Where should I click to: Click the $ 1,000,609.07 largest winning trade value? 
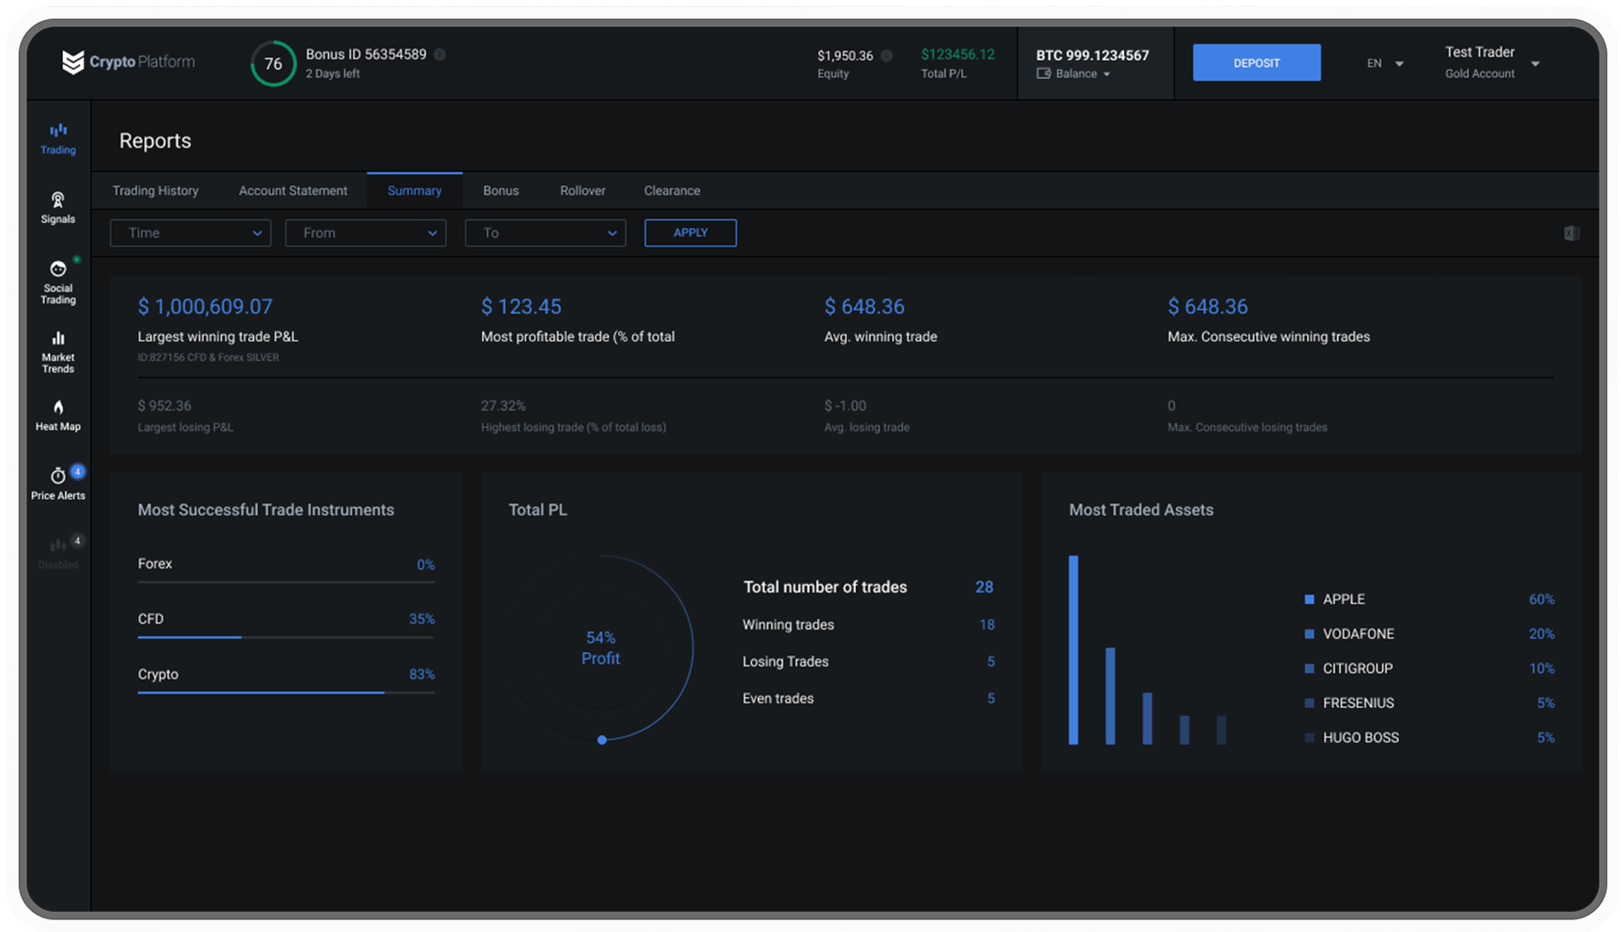[x=205, y=307]
